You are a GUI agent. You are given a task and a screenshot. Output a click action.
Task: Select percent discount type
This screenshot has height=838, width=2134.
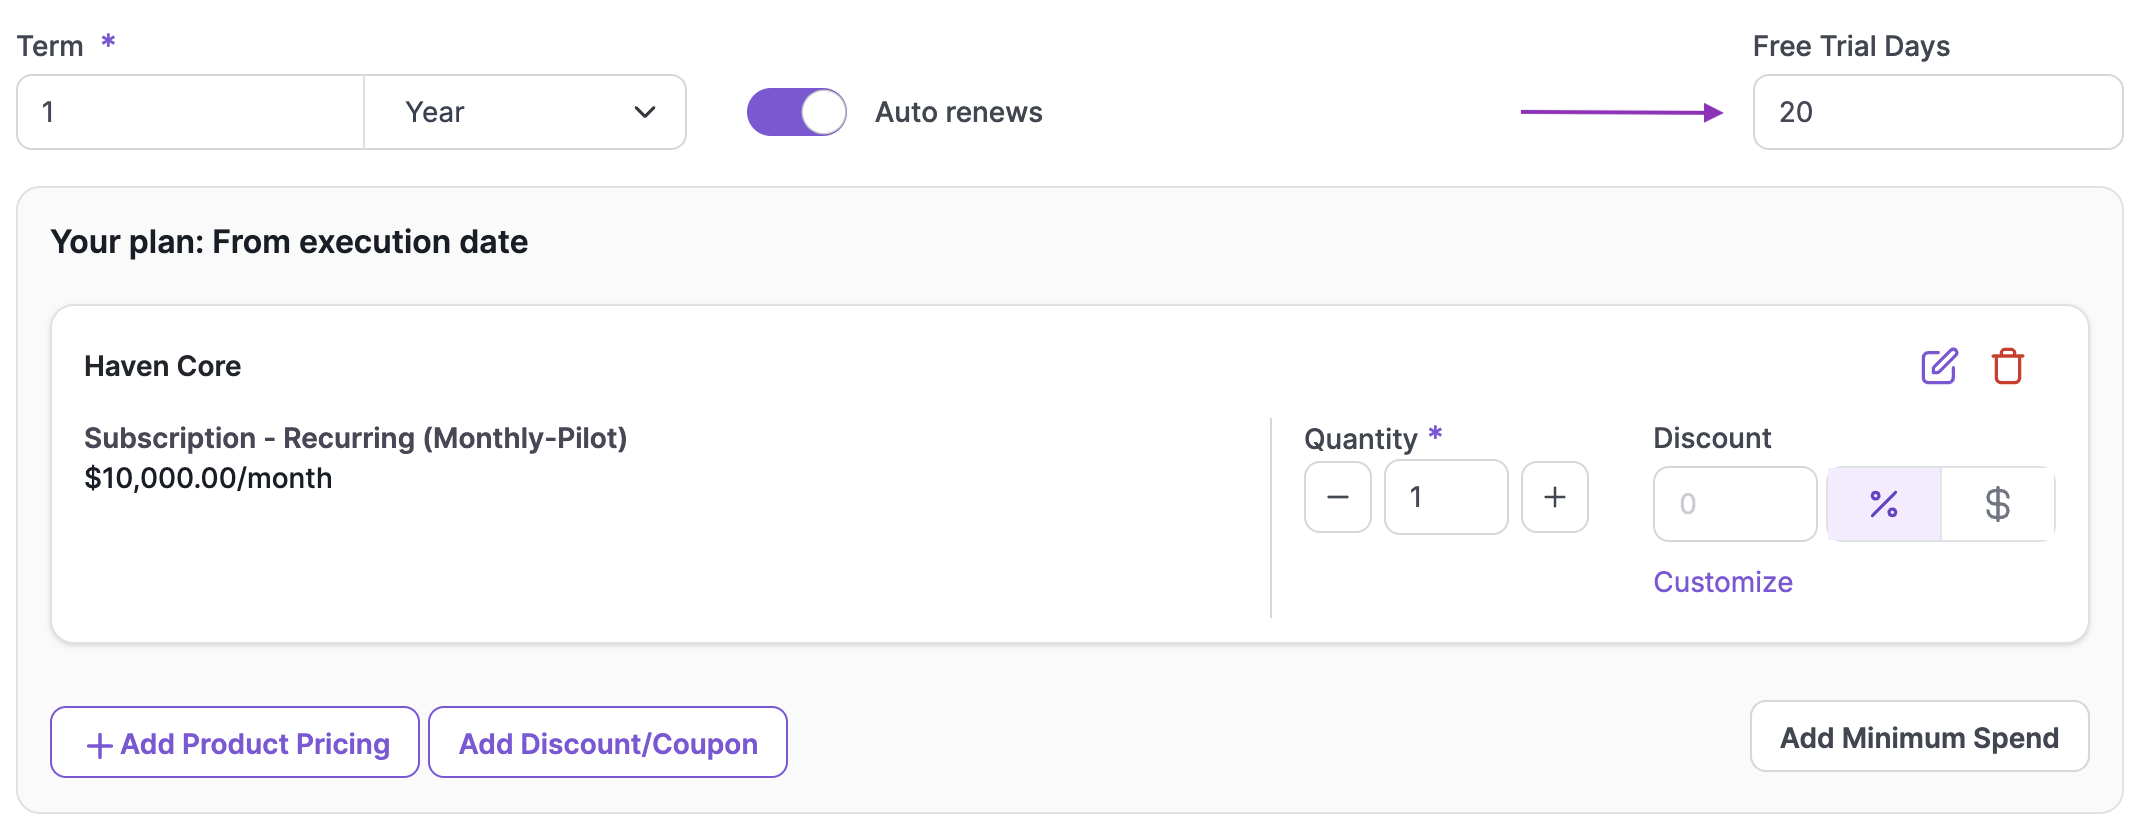1884,504
